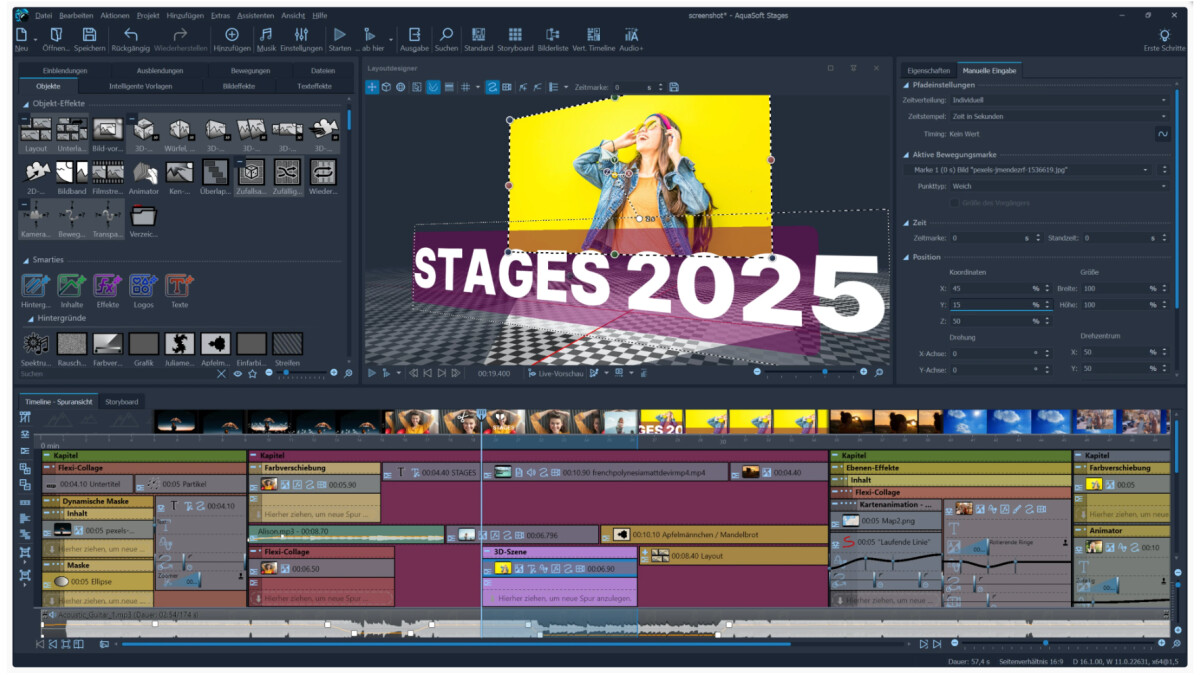Collapse the Objekt-Effekte section
This screenshot has height=675, width=1200.
(x=26, y=104)
